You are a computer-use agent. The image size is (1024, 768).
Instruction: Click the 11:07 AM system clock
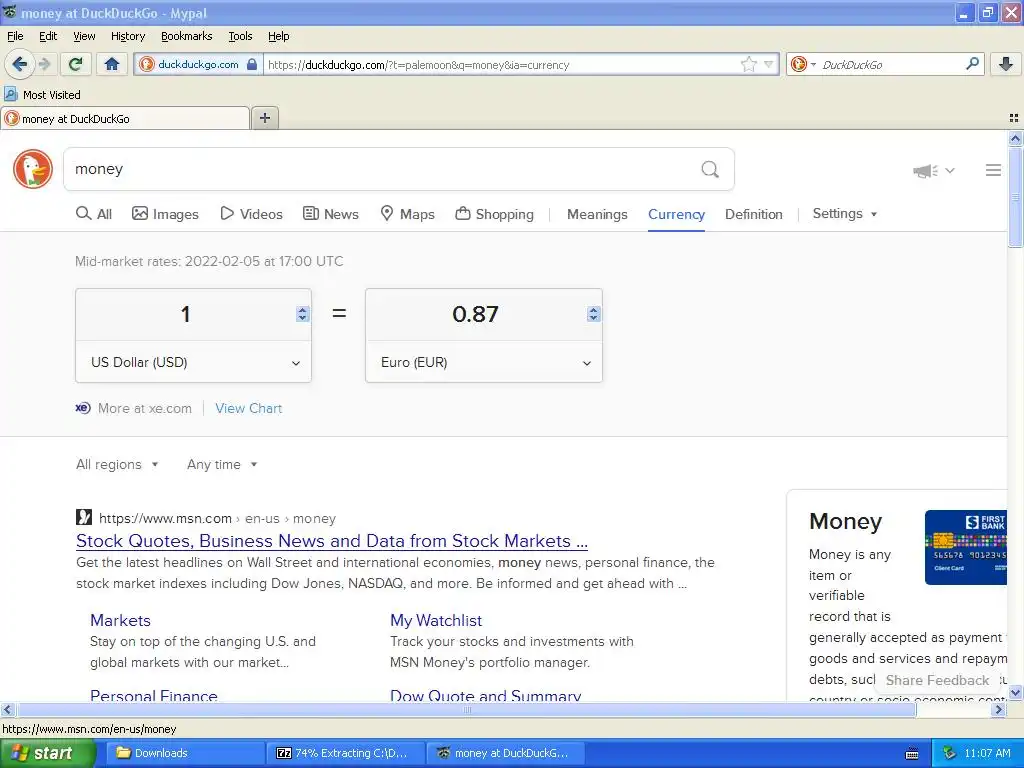(x=987, y=753)
